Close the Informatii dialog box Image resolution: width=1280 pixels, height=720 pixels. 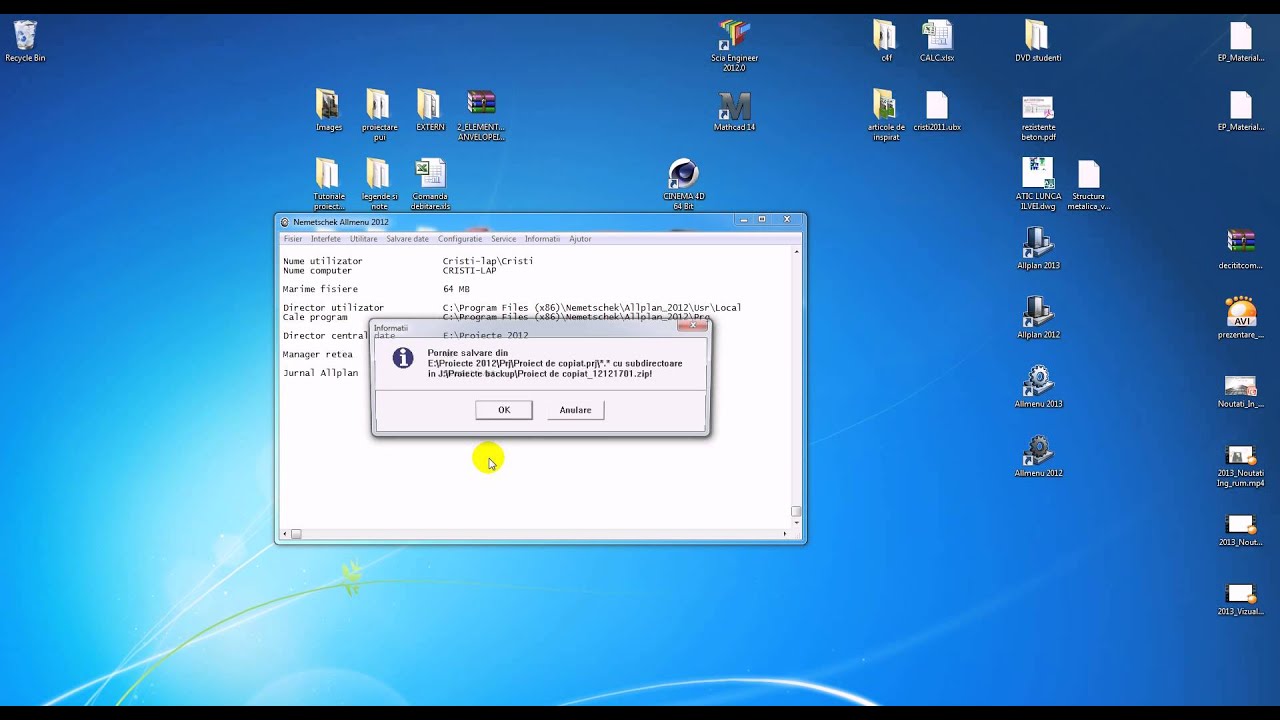point(692,326)
